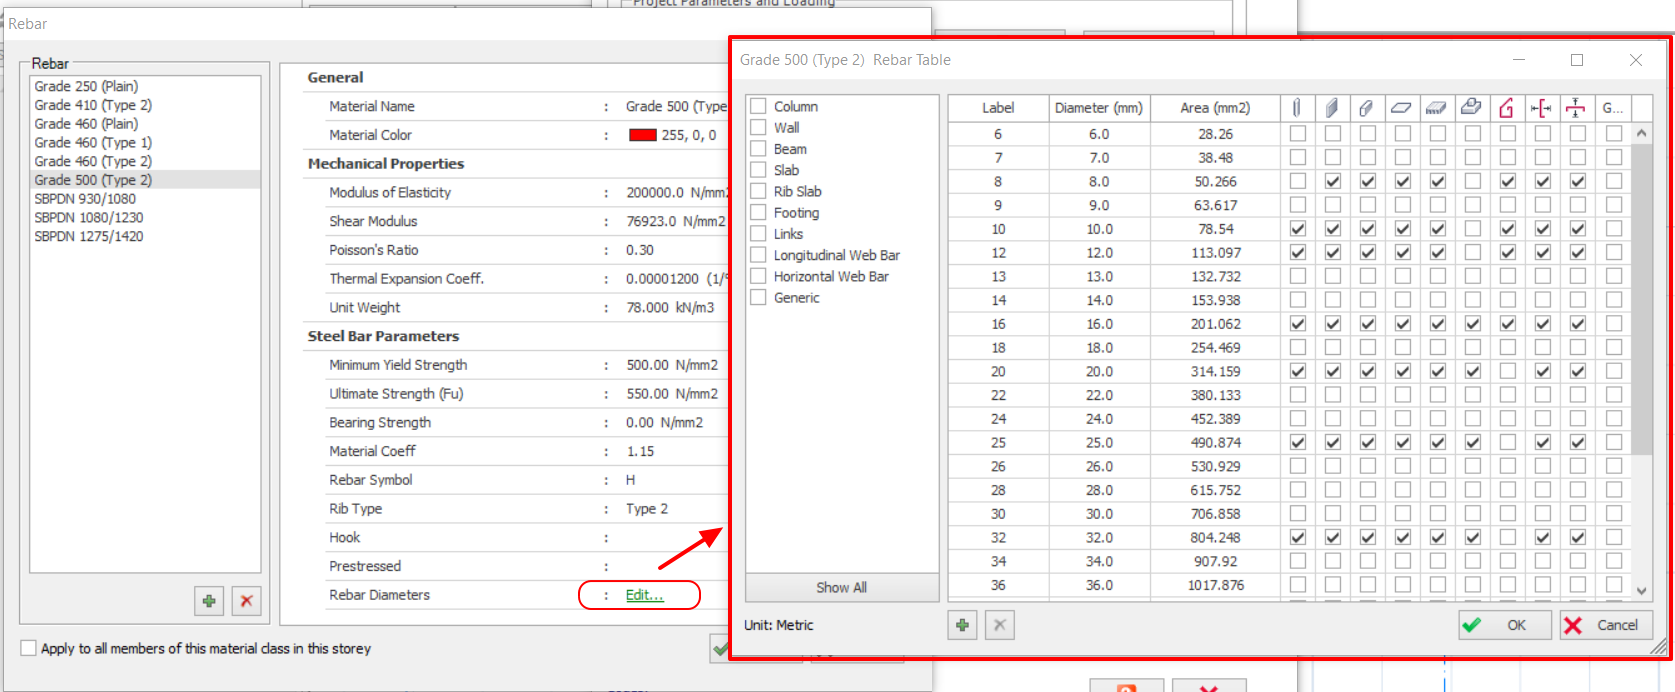The height and width of the screenshot is (692, 1675).
Task: Tick the Column checkbox in the filter list
Action: (x=759, y=106)
